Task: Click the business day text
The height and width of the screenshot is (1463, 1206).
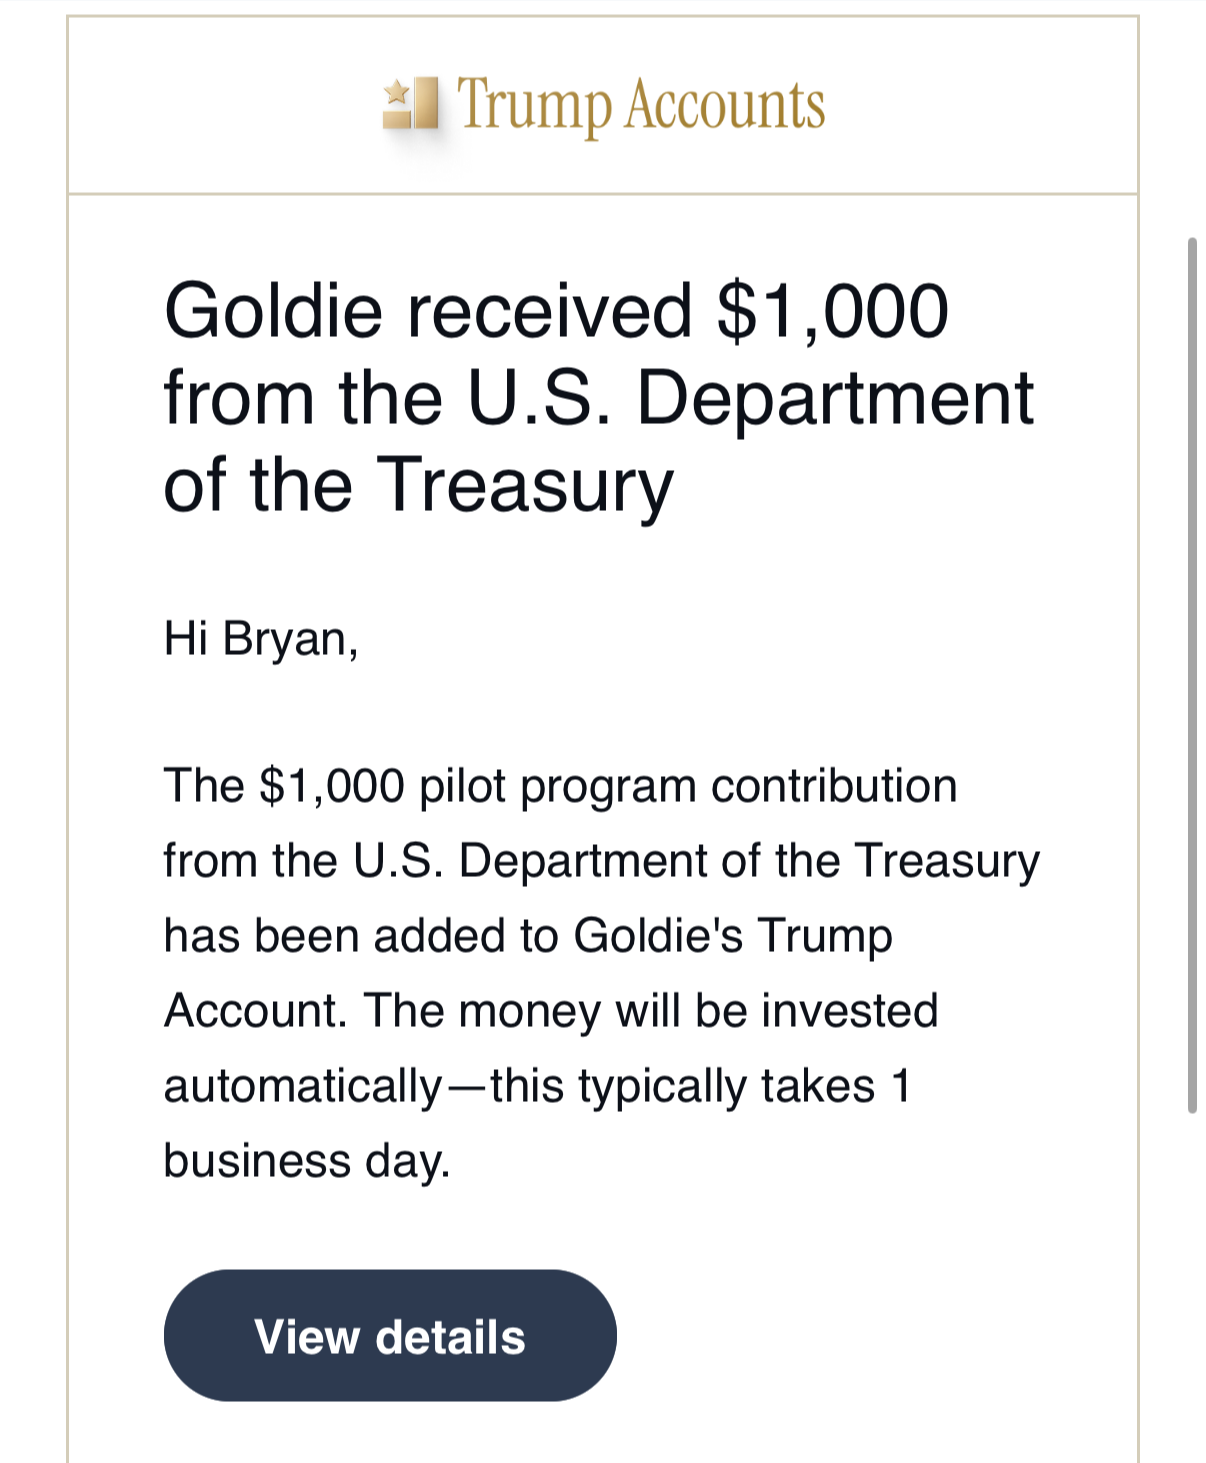Action: 307,1162
